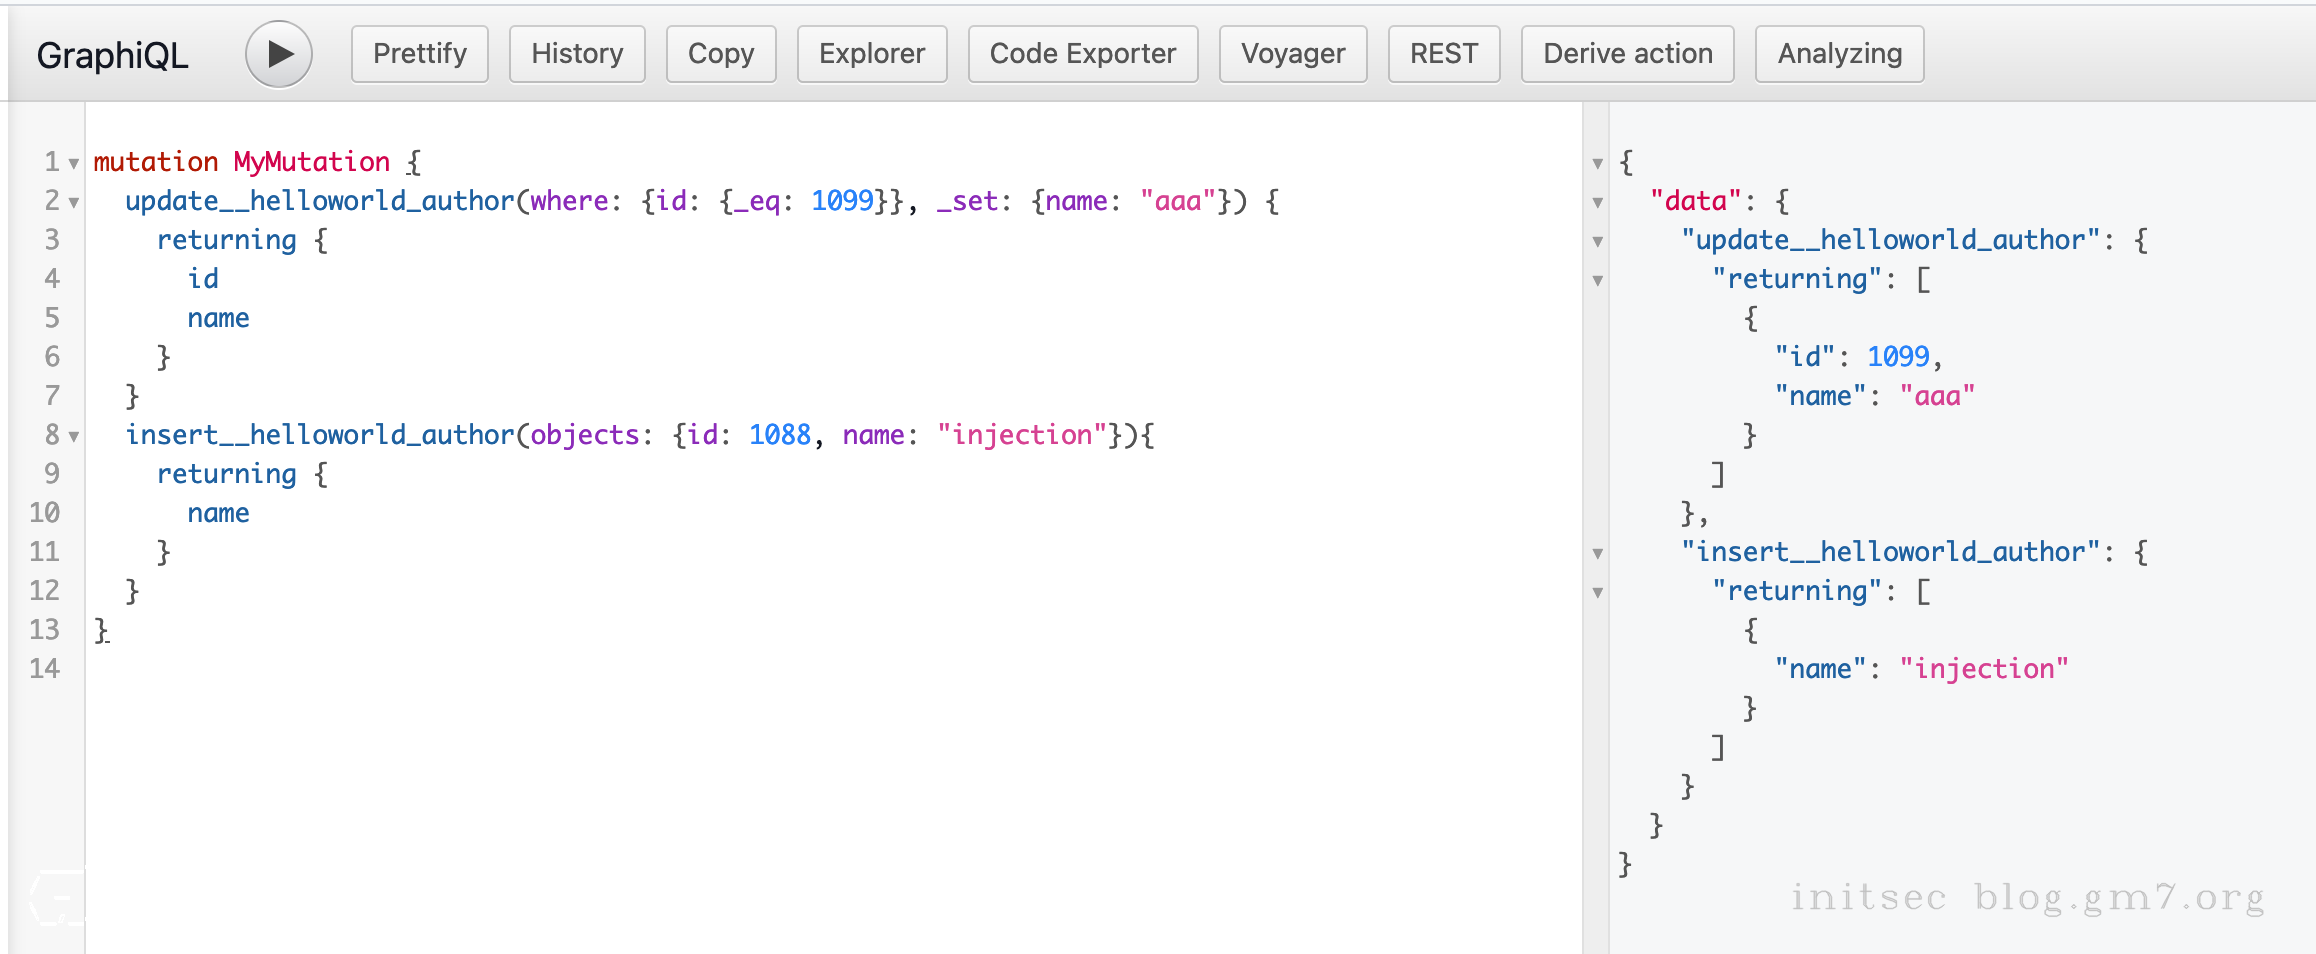Click the Analyzing button
This screenshot has width=2316, height=954.
pos(1840,54)
